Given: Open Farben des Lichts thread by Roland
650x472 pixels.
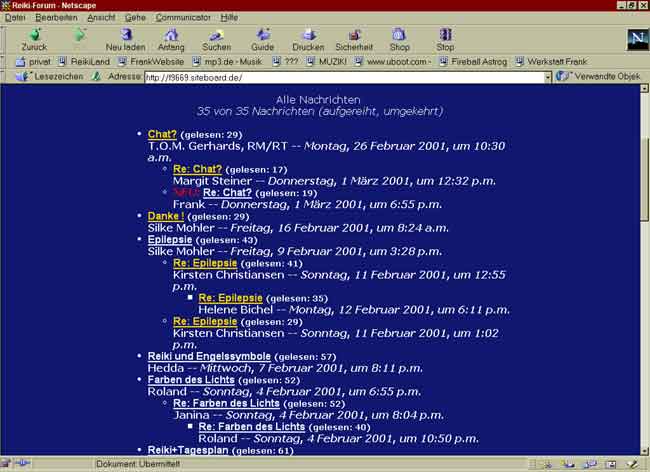Looking at the screenshot, I should point(191,380).
